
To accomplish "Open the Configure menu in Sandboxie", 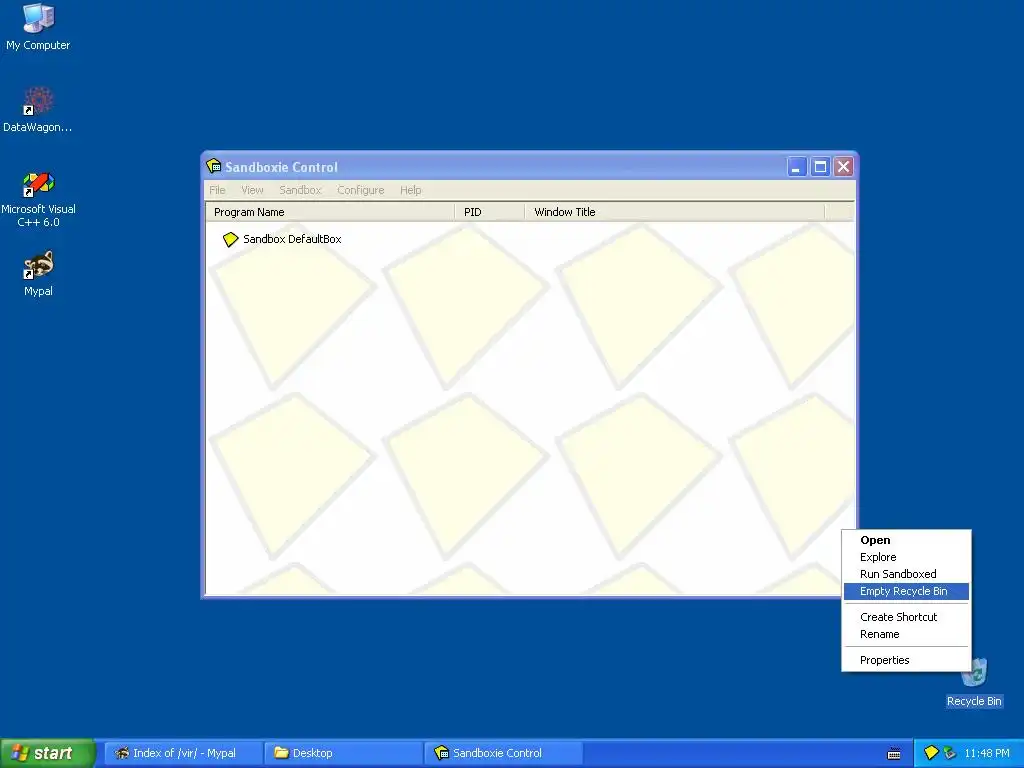I will pyautogui.click(x=360, y=190).
